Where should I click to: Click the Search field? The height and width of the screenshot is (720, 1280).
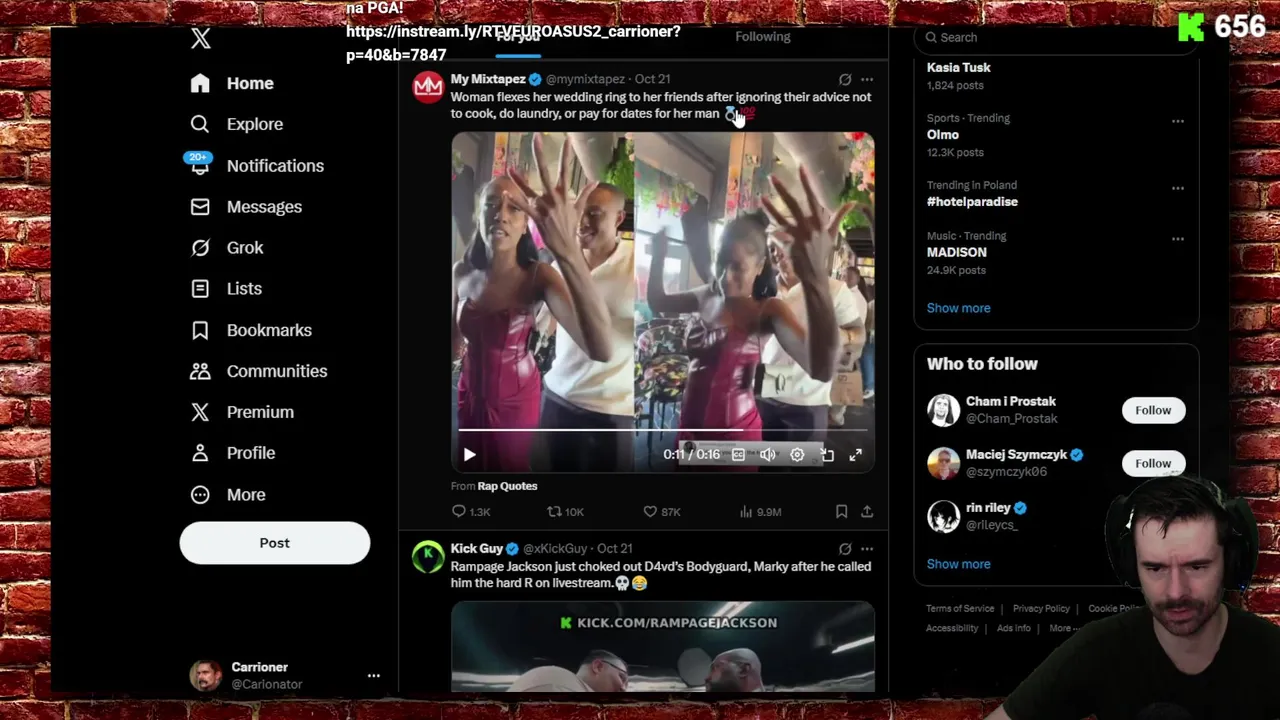coord(1055,37)
